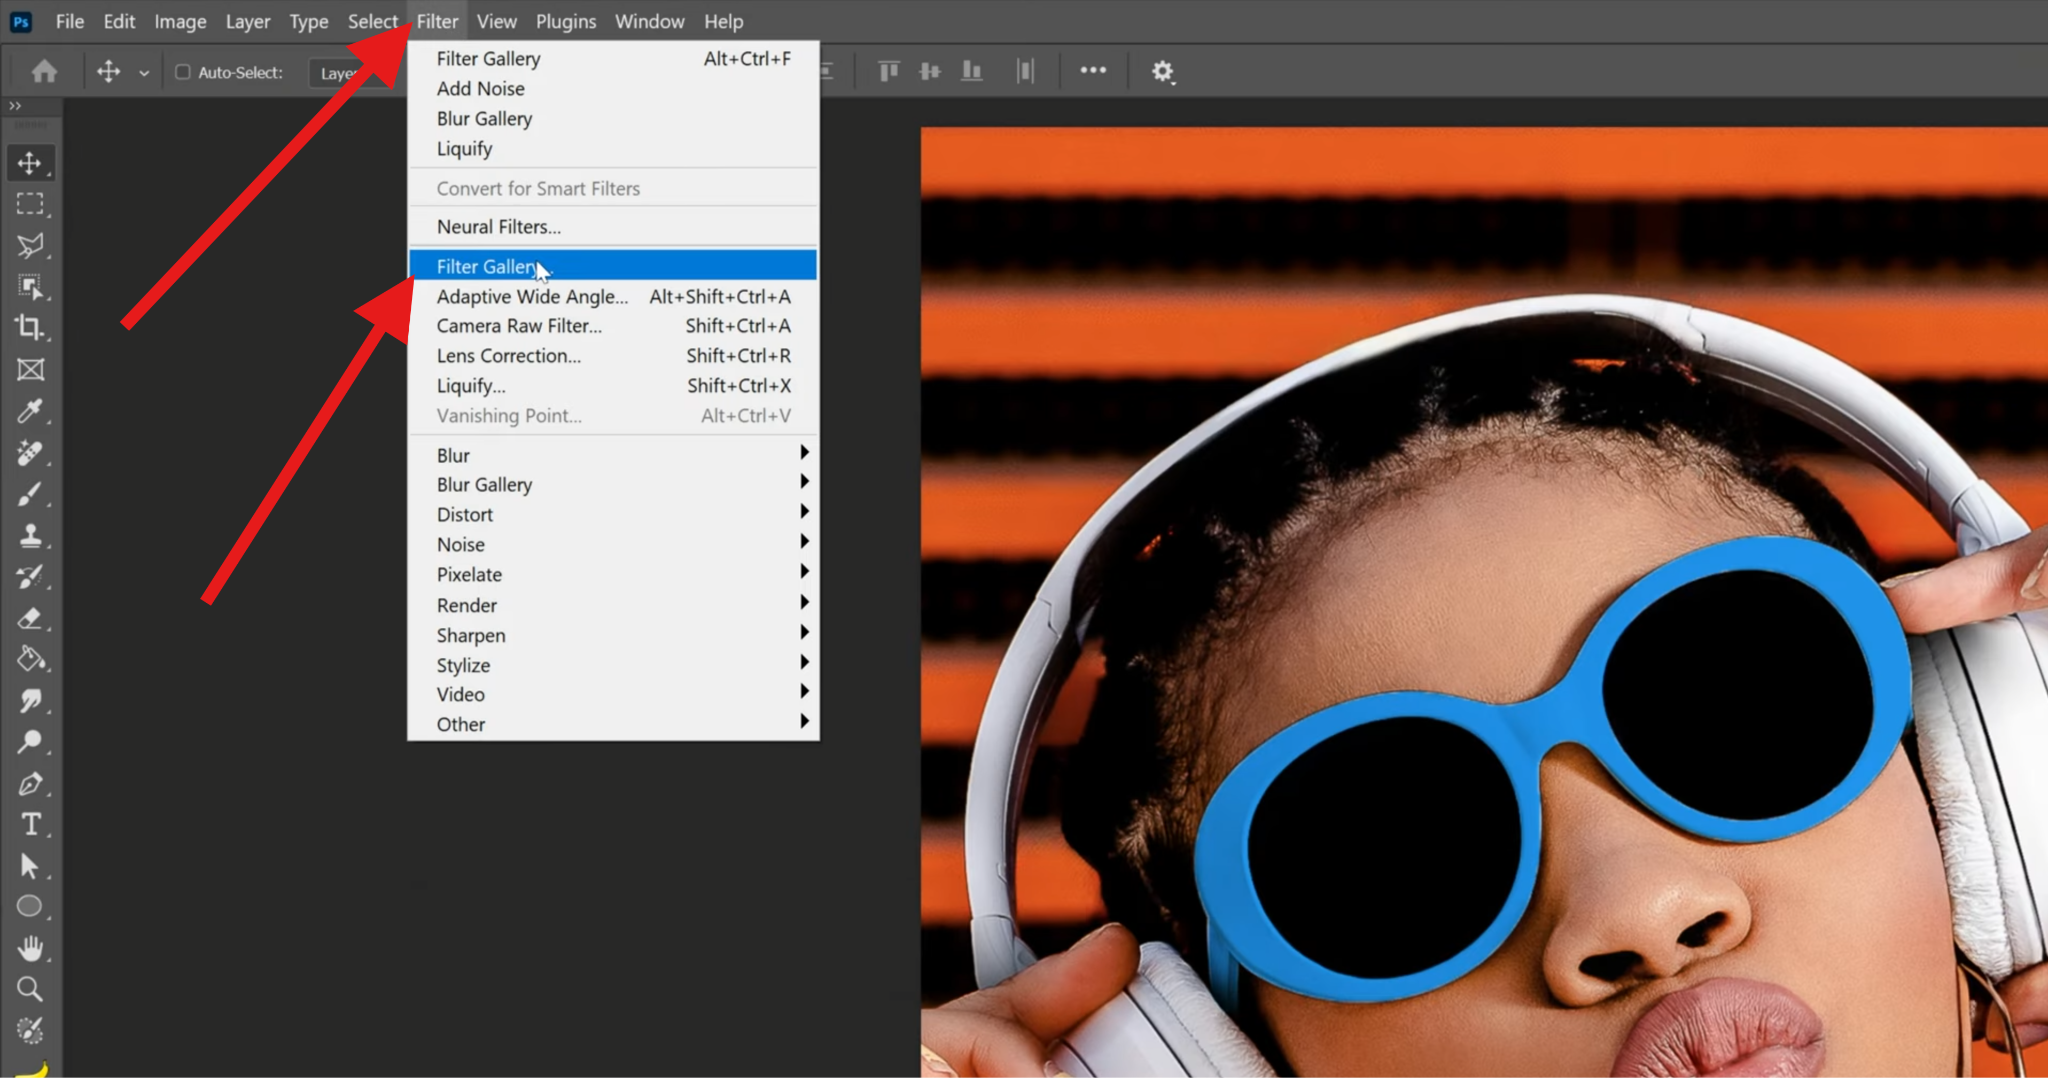The image size is (2048, 1078).
Task: Click the Photoshop Ps logo icon
Action: pyautogui.click(x=21, y=21)
